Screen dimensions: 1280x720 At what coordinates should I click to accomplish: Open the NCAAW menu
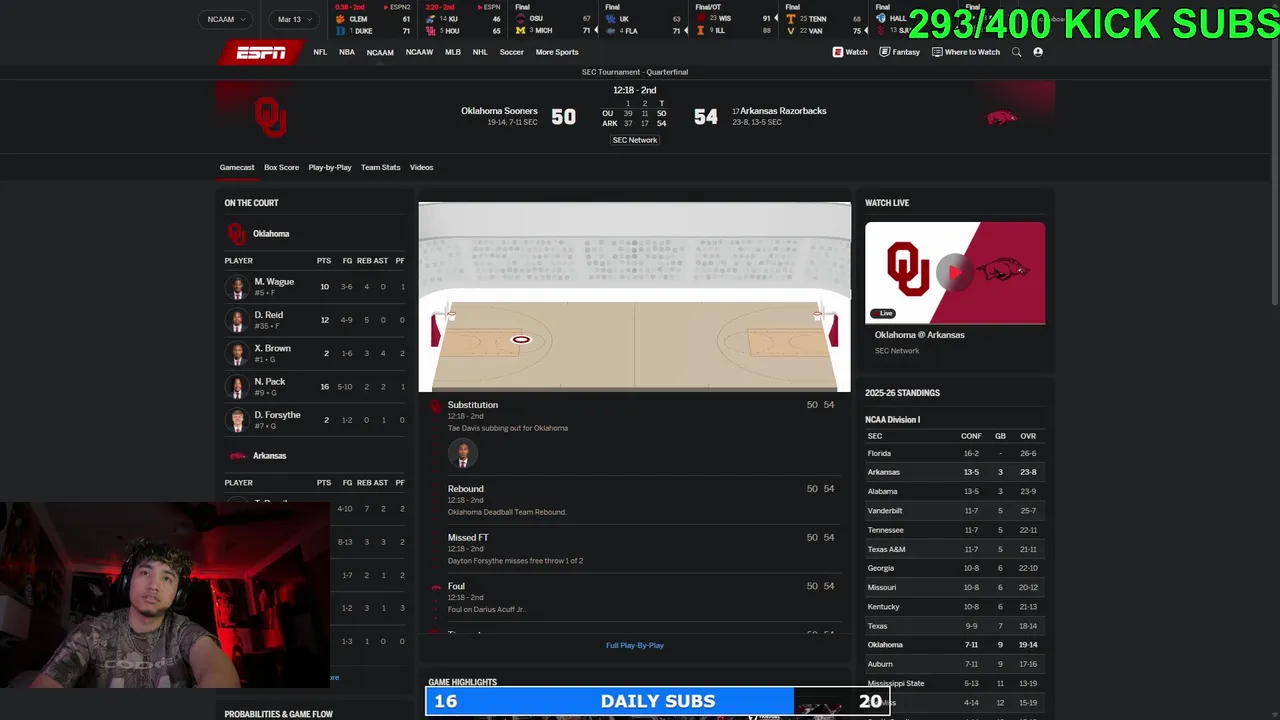(x=419, y=52)
